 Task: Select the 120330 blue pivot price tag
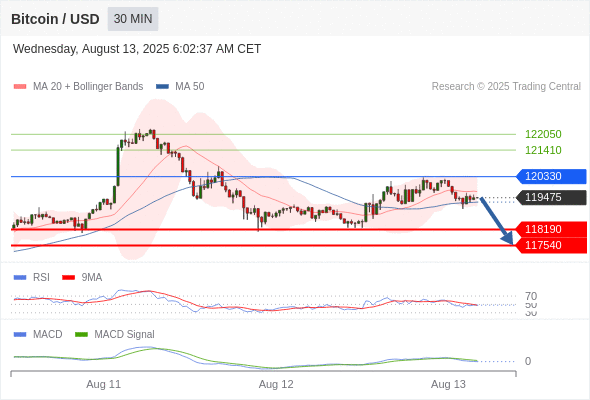coord(551,176)
